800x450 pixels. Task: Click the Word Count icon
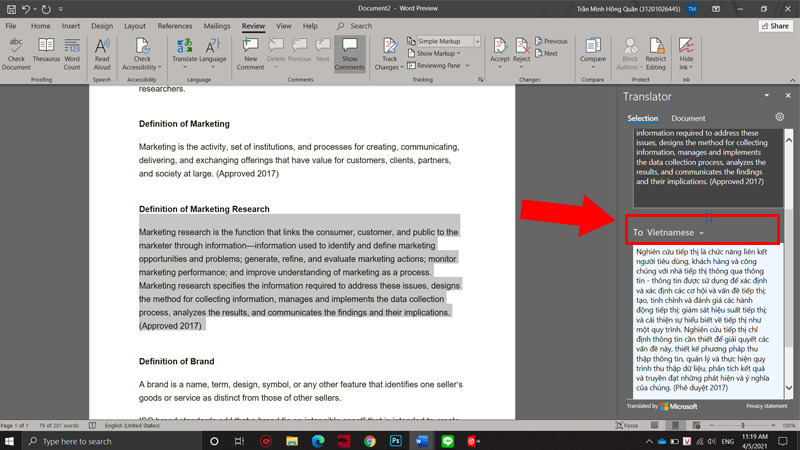[73, 50]
